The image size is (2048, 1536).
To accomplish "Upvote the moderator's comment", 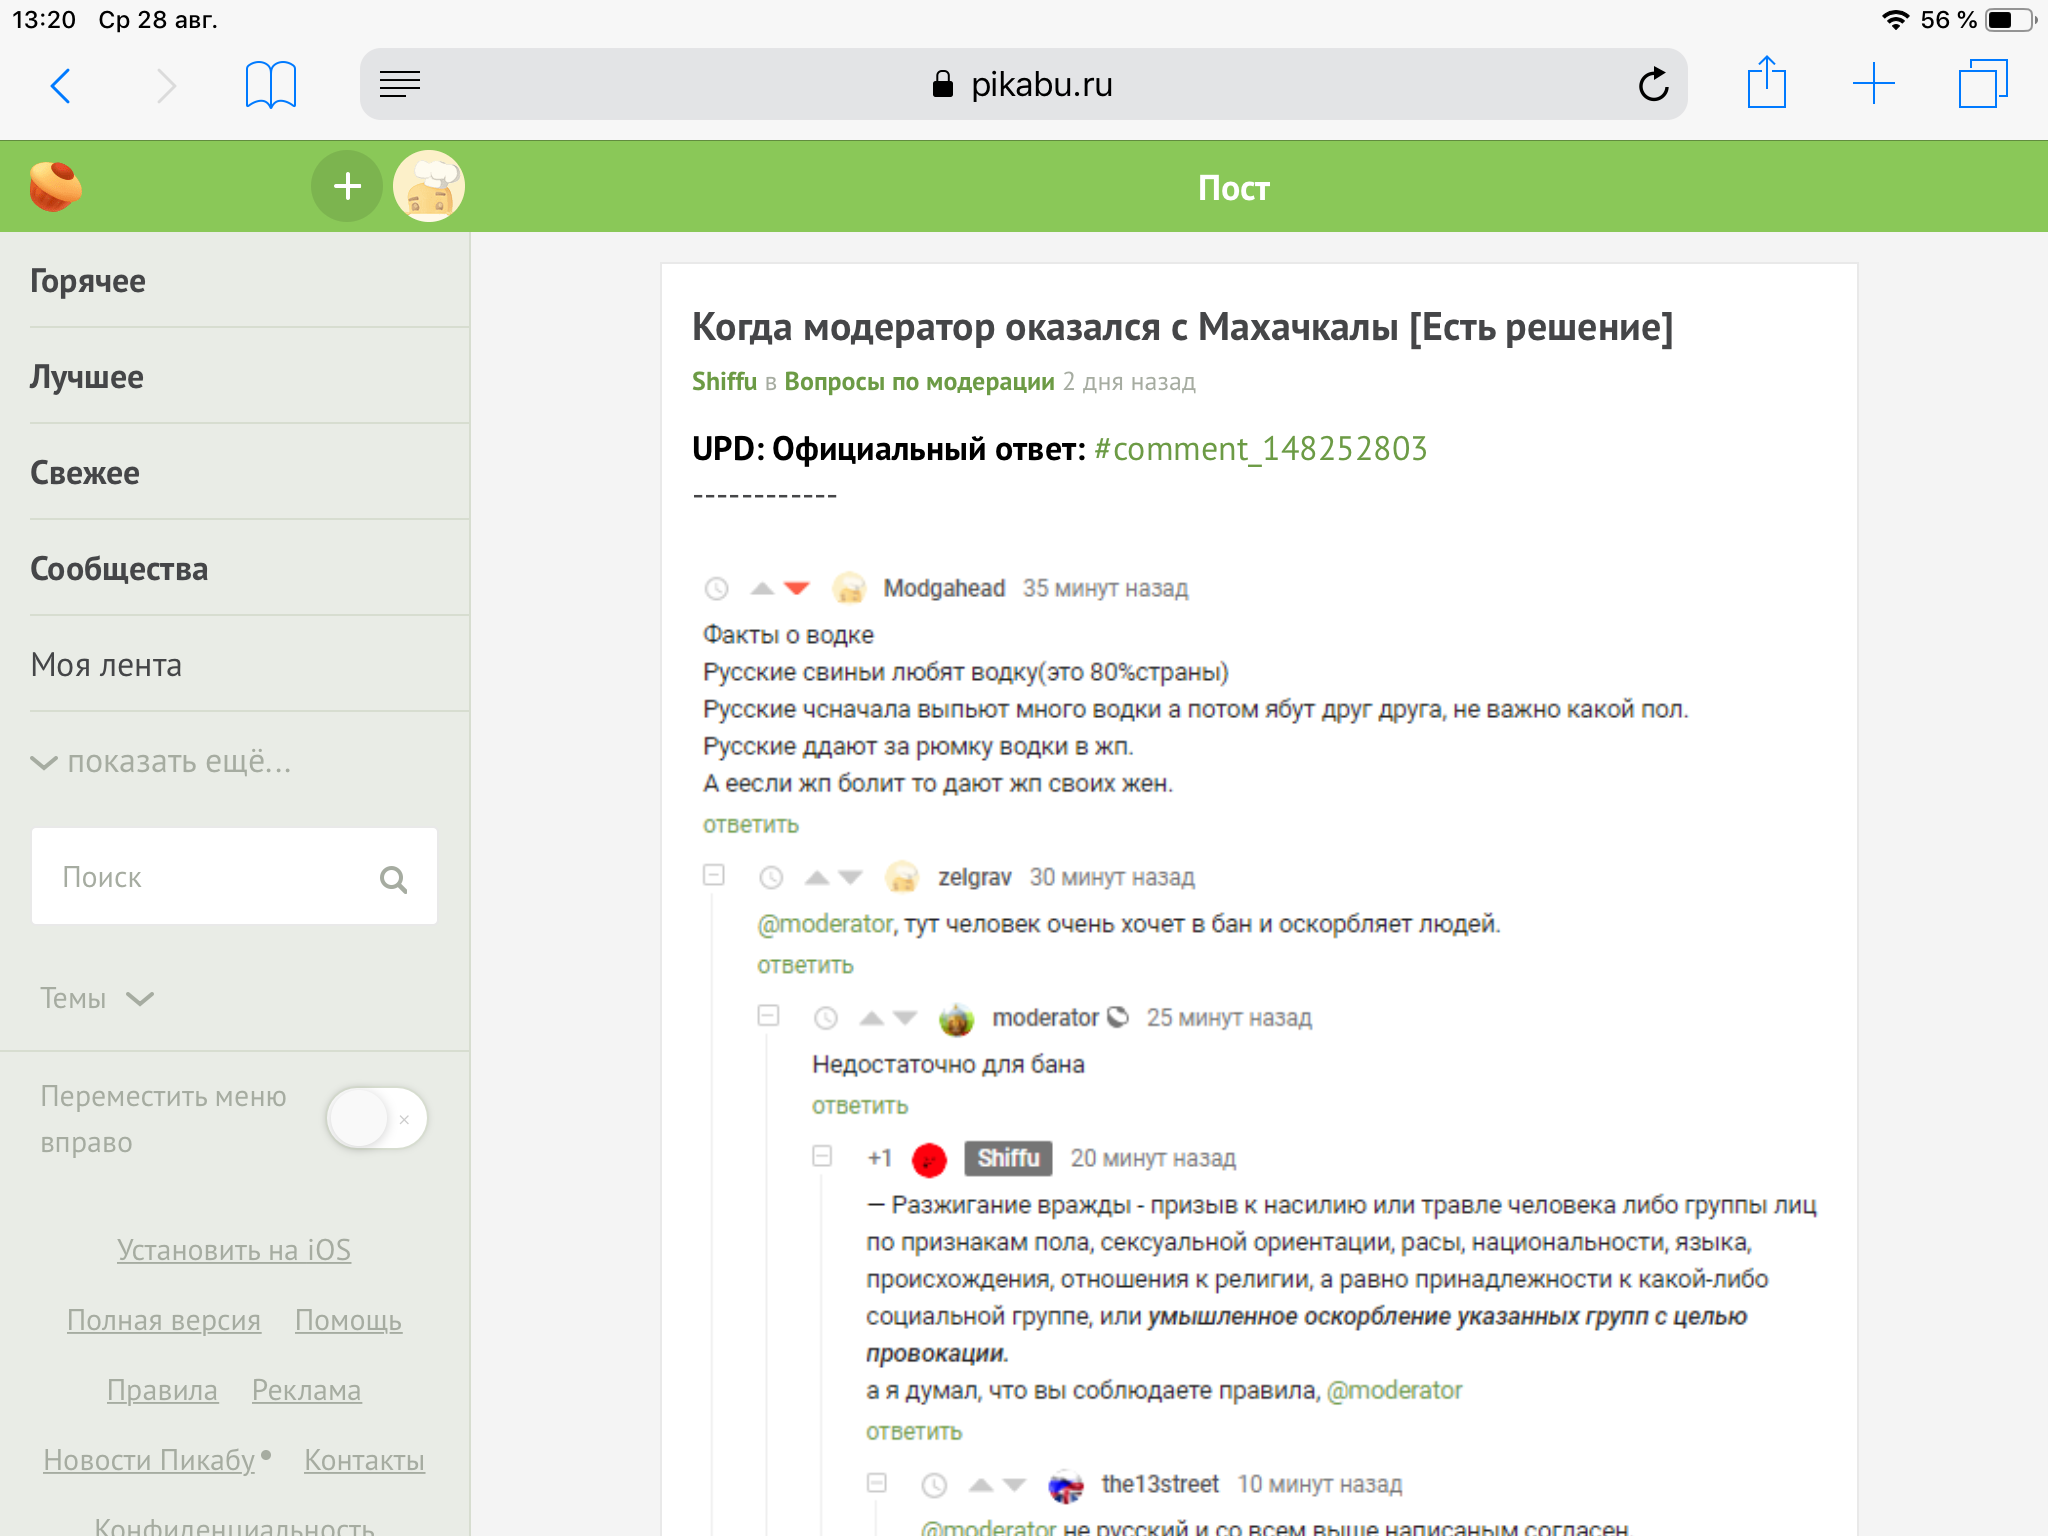I will (x=871, y=1018).
